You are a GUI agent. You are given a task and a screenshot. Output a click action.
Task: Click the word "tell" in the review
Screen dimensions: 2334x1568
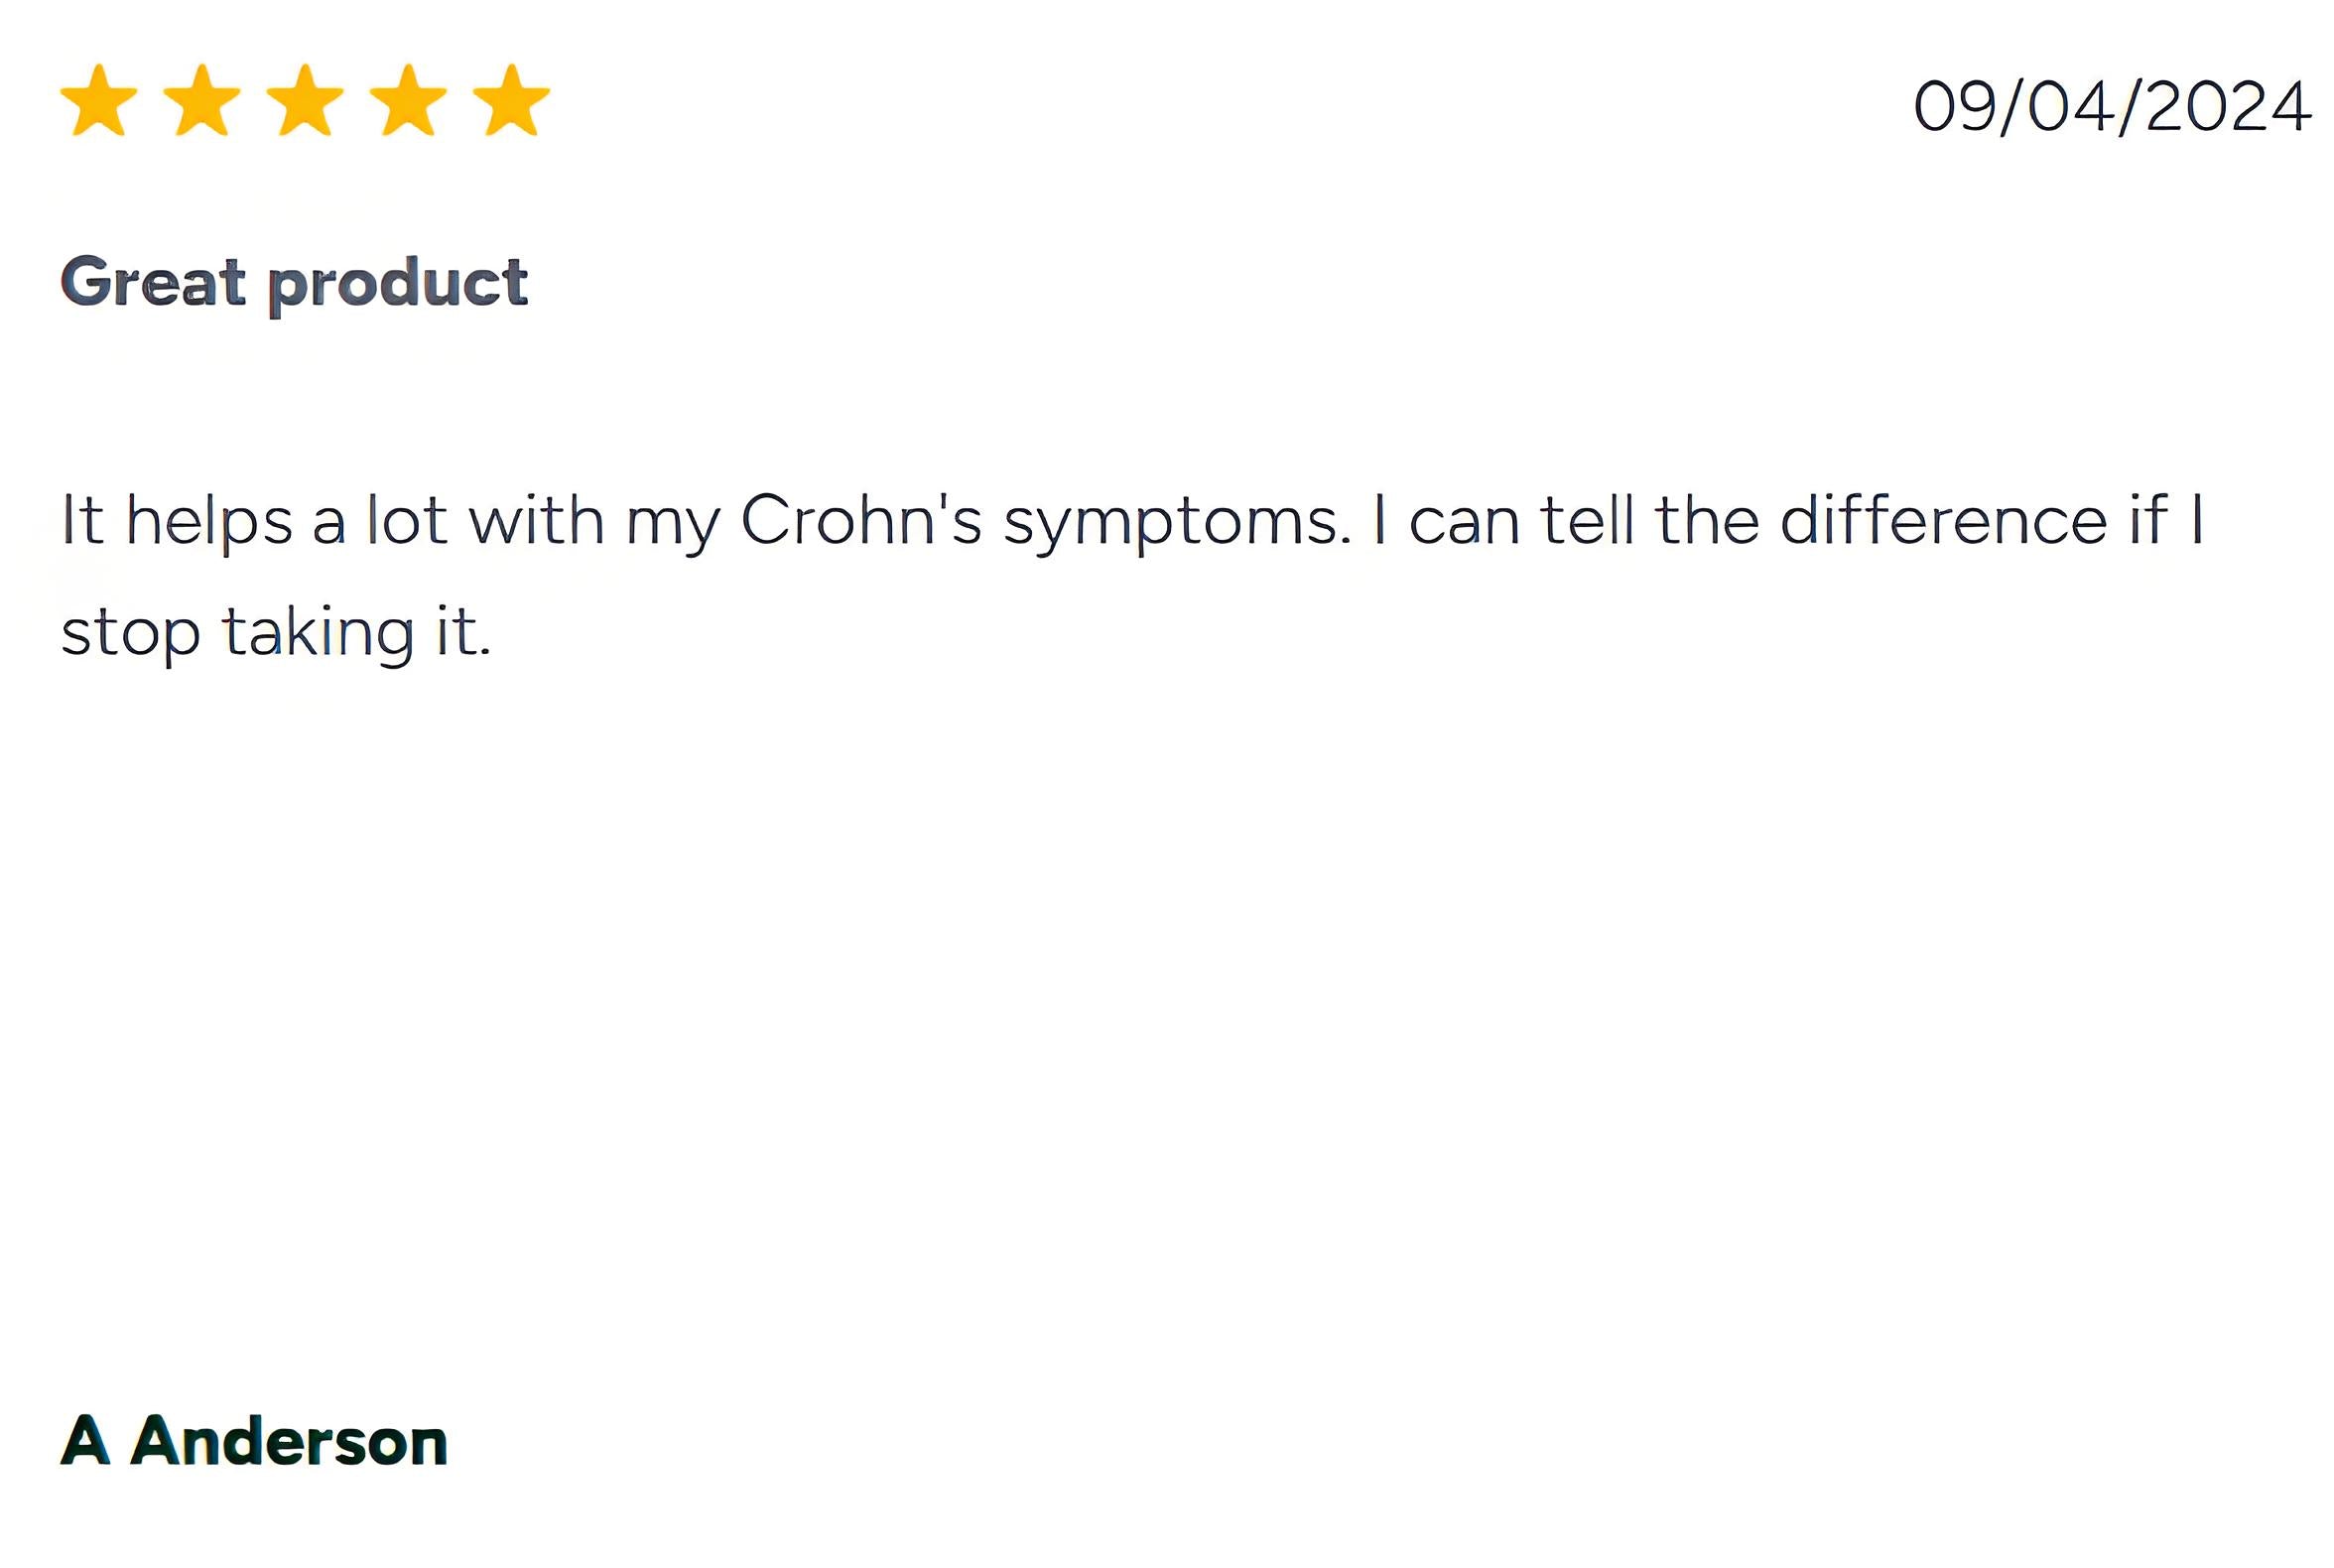tap(1587, 520)
